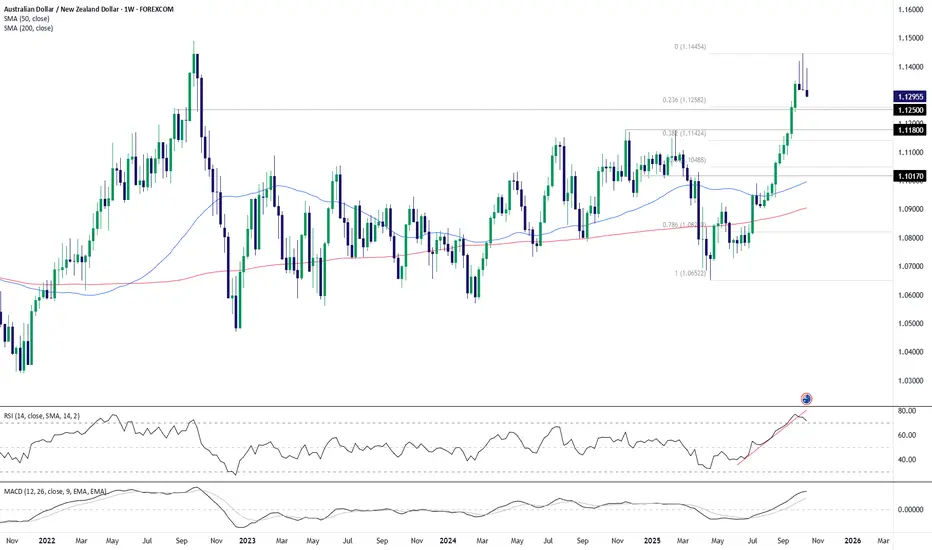Select the Fibonacci 0.236 (1.12582) level label
The width and height of the screenshot is (932, 550).
tap(684, 100)
